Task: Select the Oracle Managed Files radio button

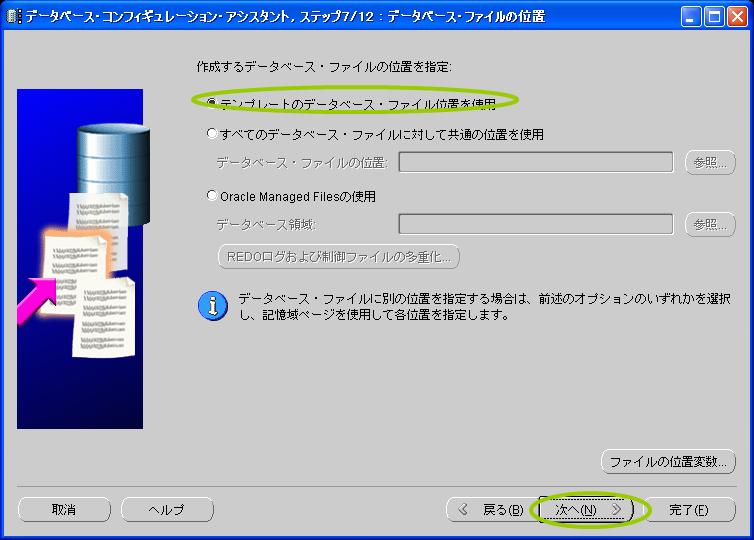Action: coord(212,195)
